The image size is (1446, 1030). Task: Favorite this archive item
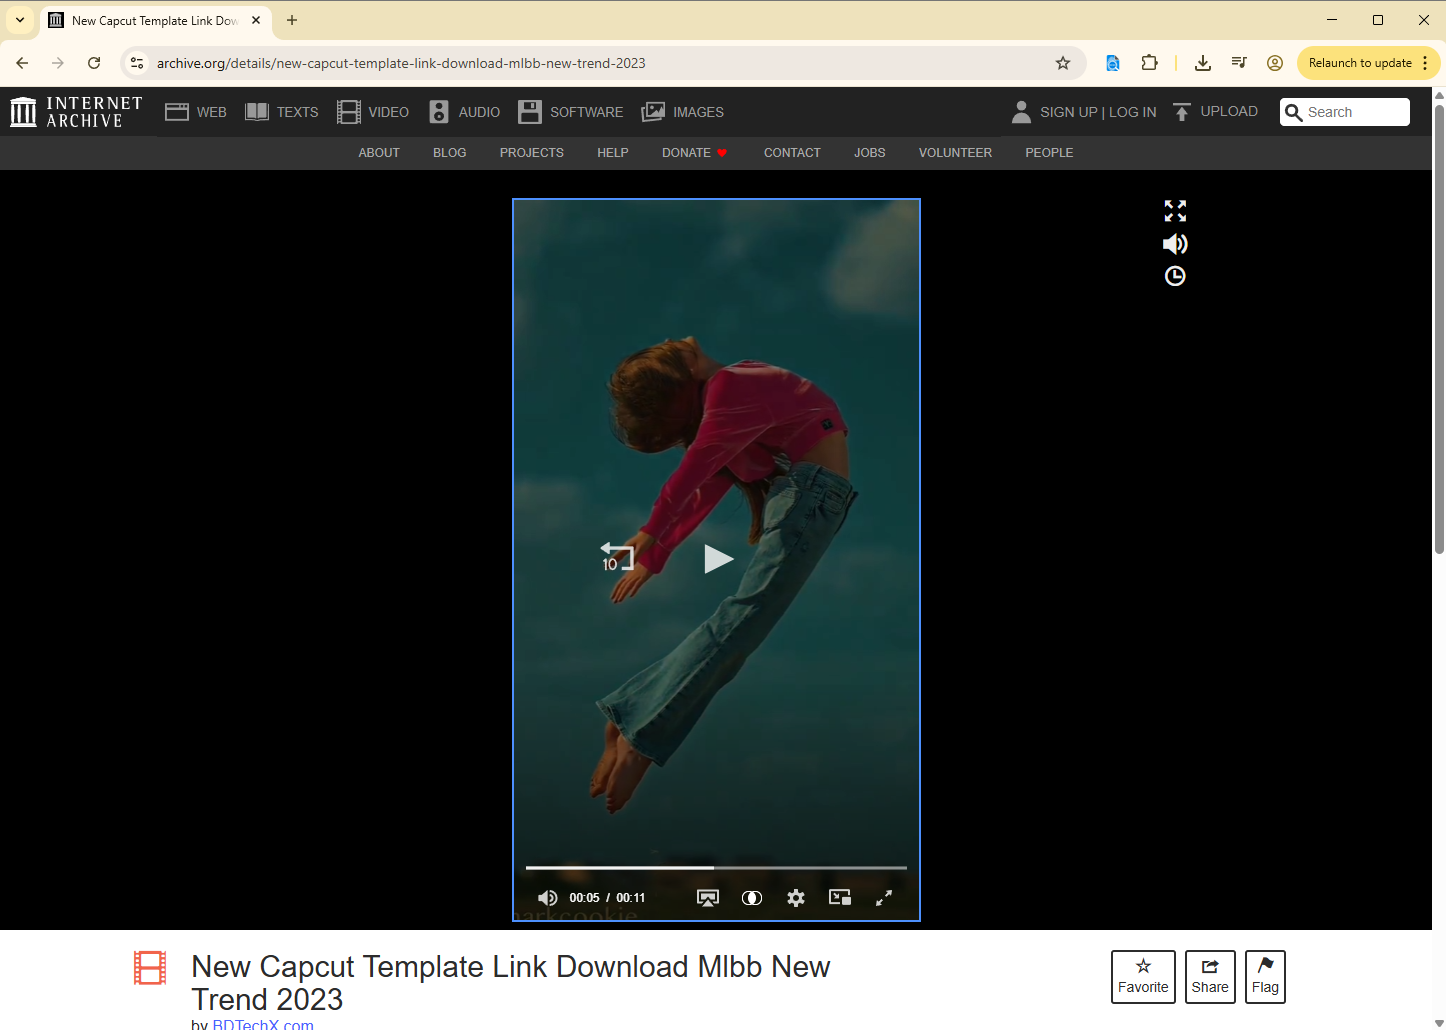coord(1143,977)
